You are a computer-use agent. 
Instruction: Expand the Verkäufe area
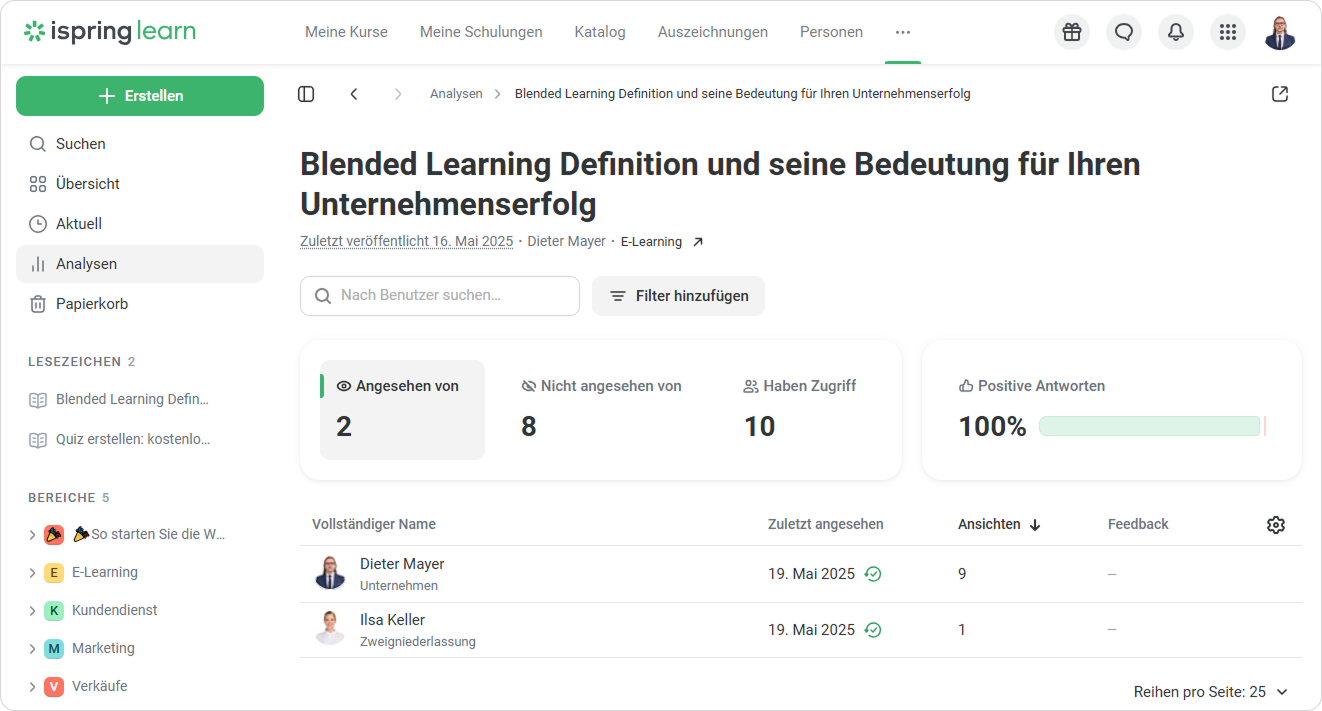point(32,687)
